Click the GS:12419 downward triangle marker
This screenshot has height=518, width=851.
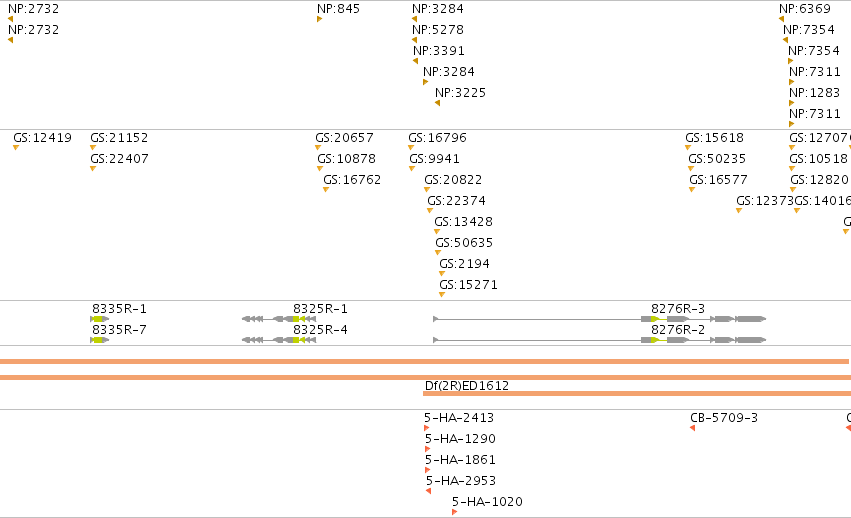tap(16, 148)
